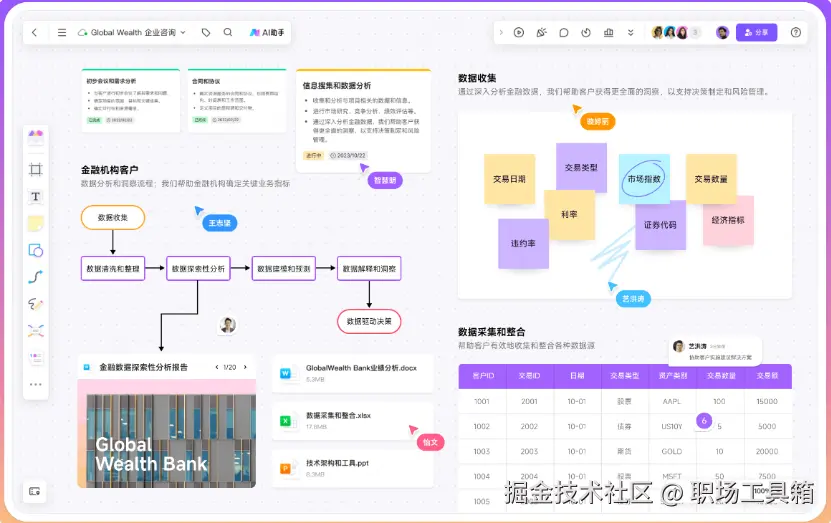Select the purple 违约率 sticky note

[x=523, y=244]
